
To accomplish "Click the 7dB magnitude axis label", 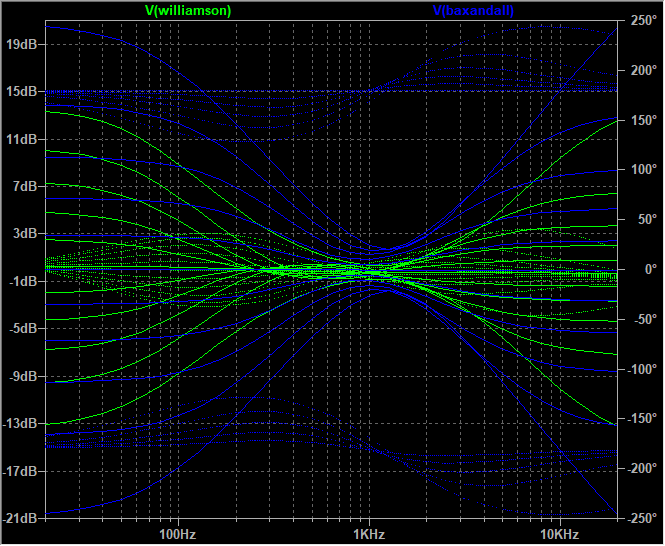I will tap(25, 186).
